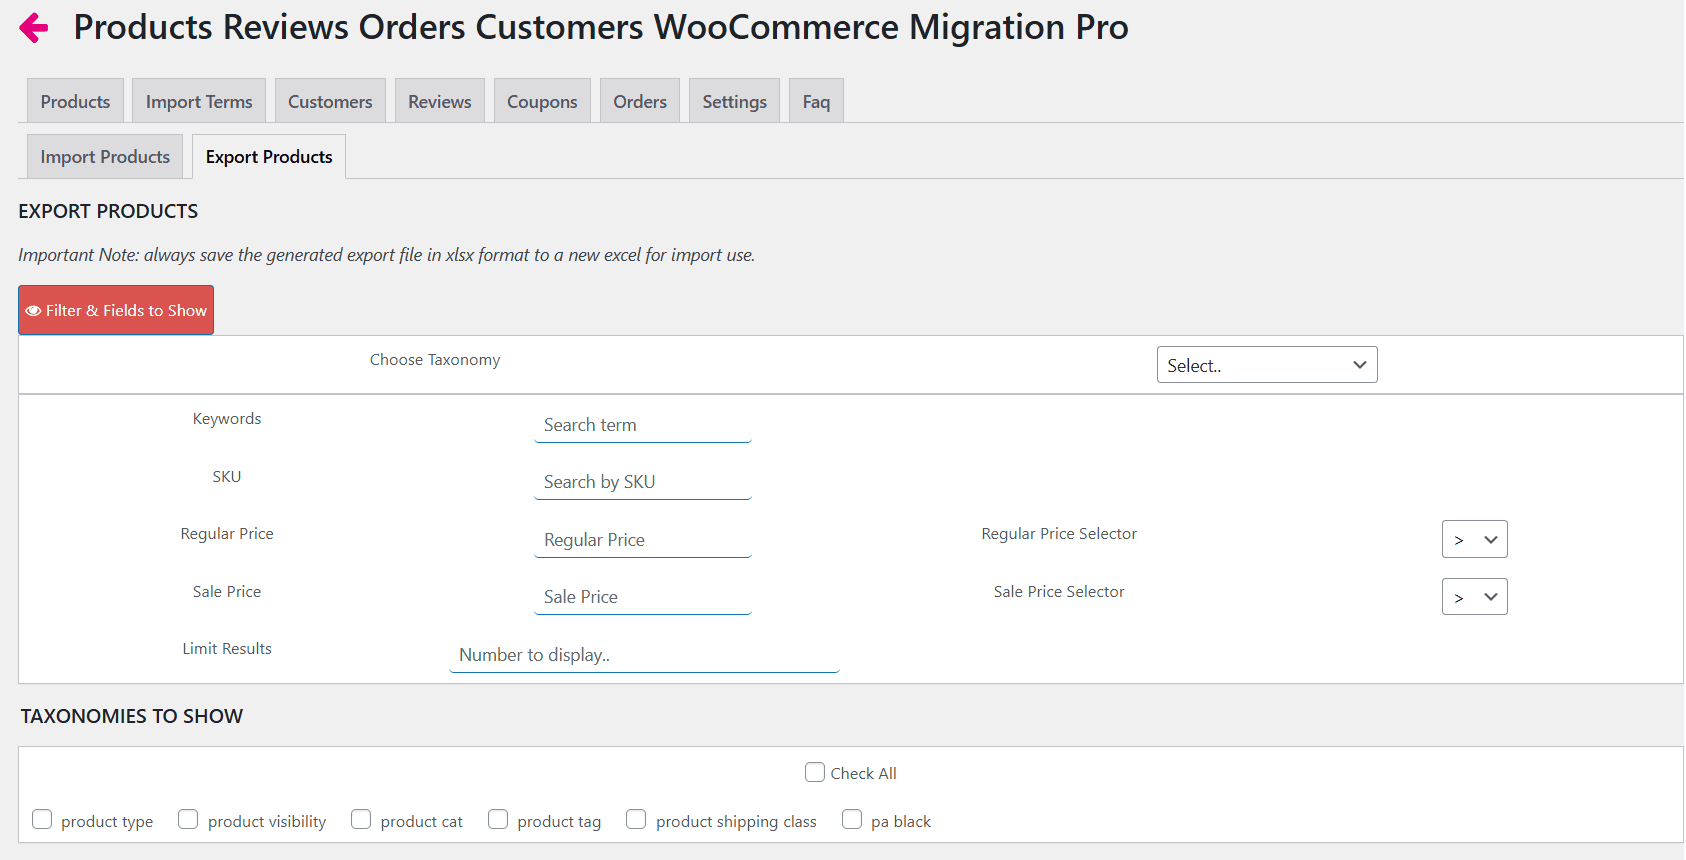Open the Sale Price Selector dropdown
This screenshot has width=1686, height=860.
1475,597
